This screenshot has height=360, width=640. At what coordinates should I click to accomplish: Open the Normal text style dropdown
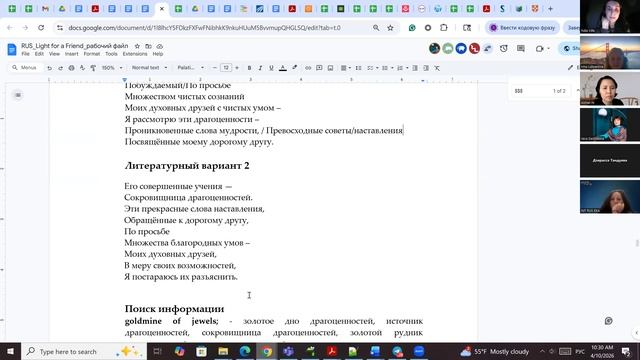click(x=149, y=68)
